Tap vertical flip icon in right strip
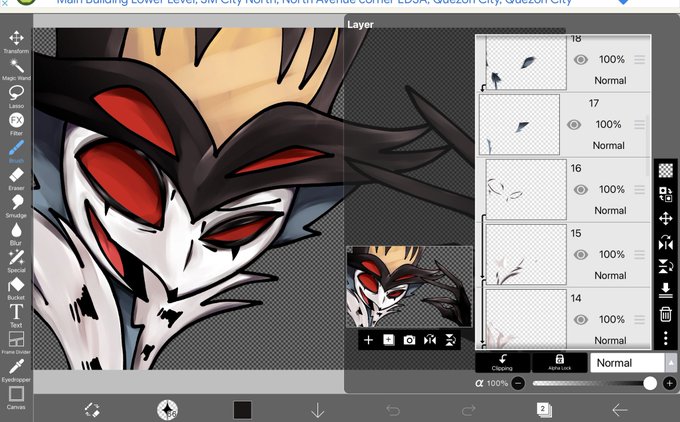Screen dimensions: 680x422 click(666, 266)
